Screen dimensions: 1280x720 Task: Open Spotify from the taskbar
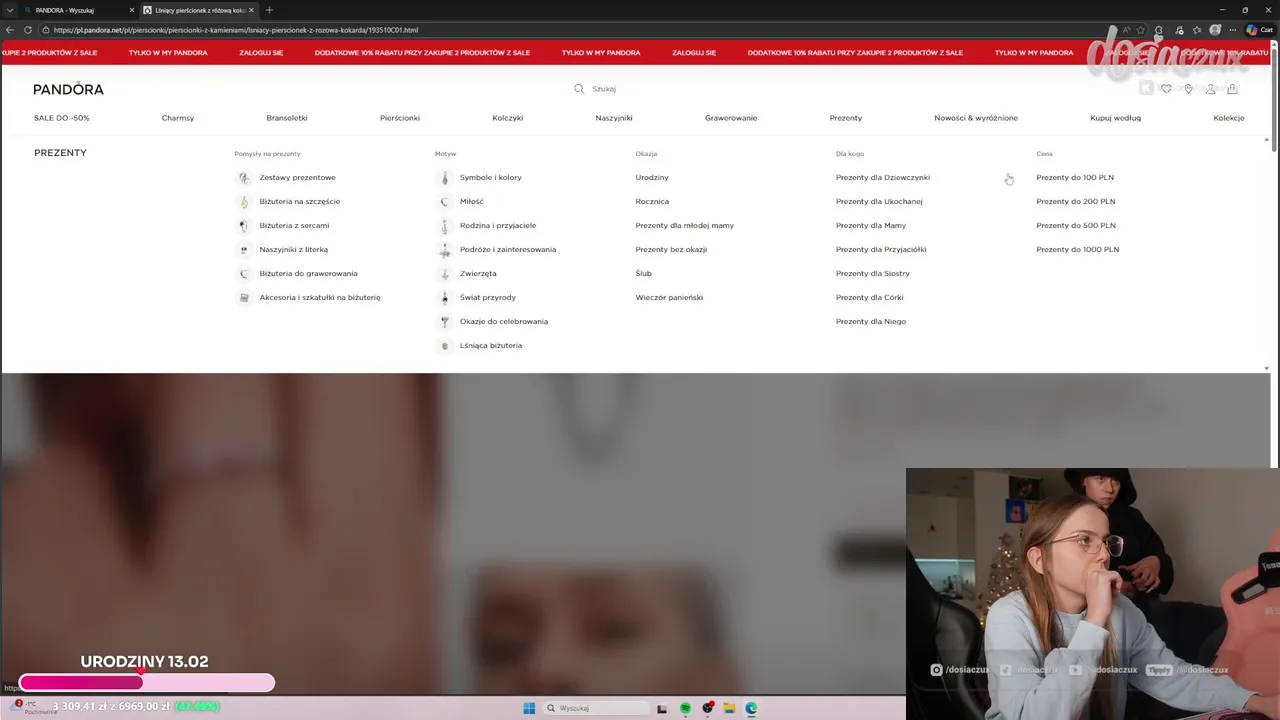(x=685, y=708)
